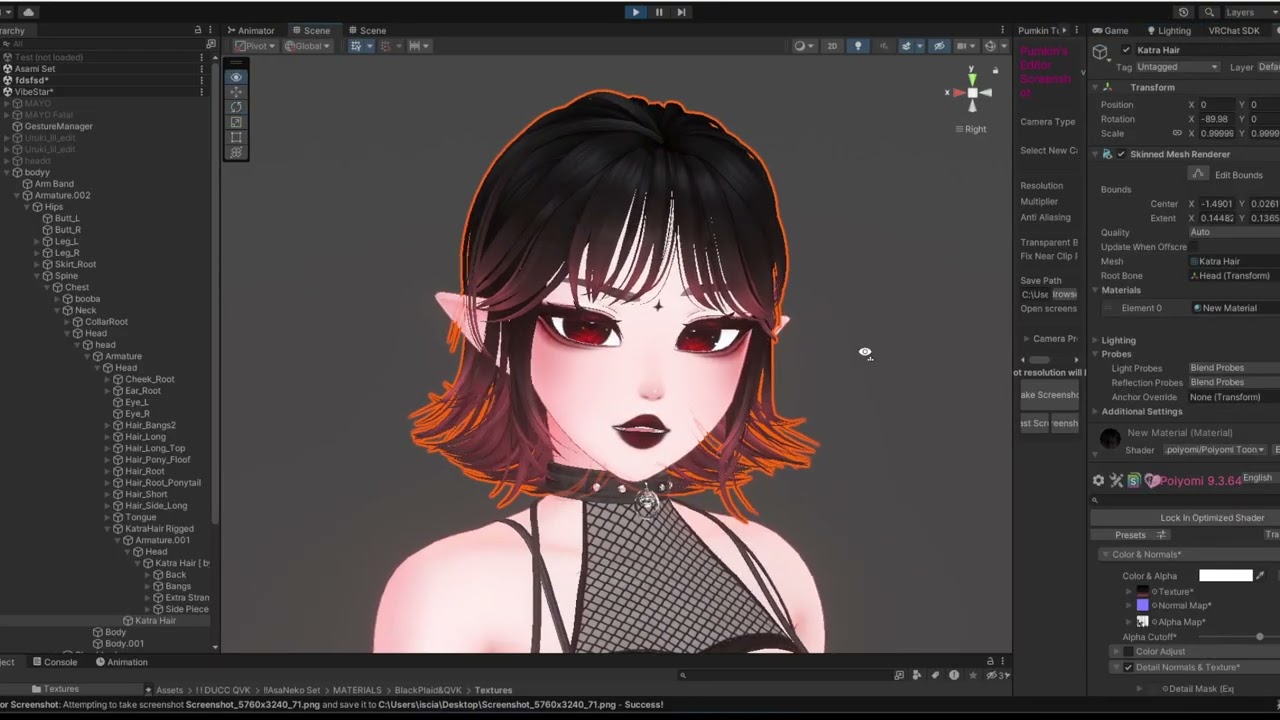Toggle scene lighting bulb icon

pos(858,46)
